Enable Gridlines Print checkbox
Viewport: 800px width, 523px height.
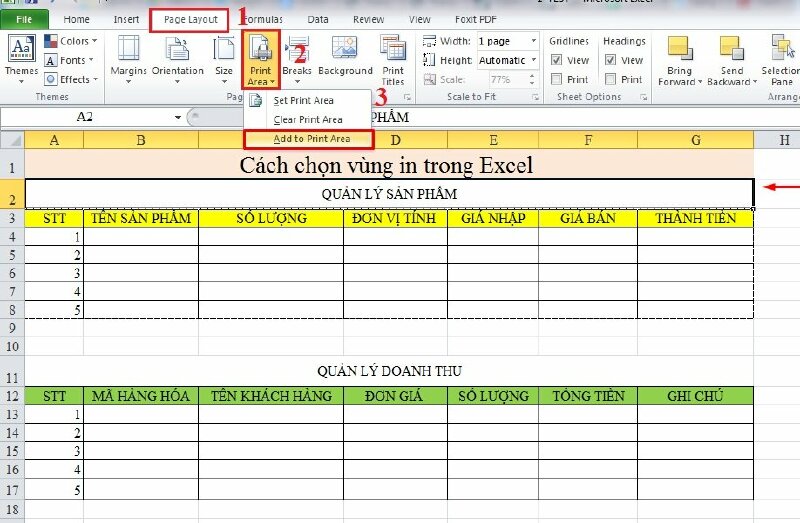click(557, 79)
